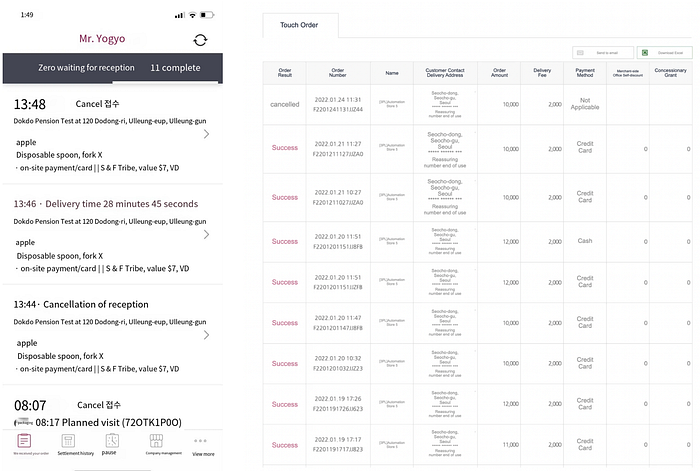
Task: Click the Merchant-side Office Self-discount header
Action: pyautogui.click(x=628, y=73)
